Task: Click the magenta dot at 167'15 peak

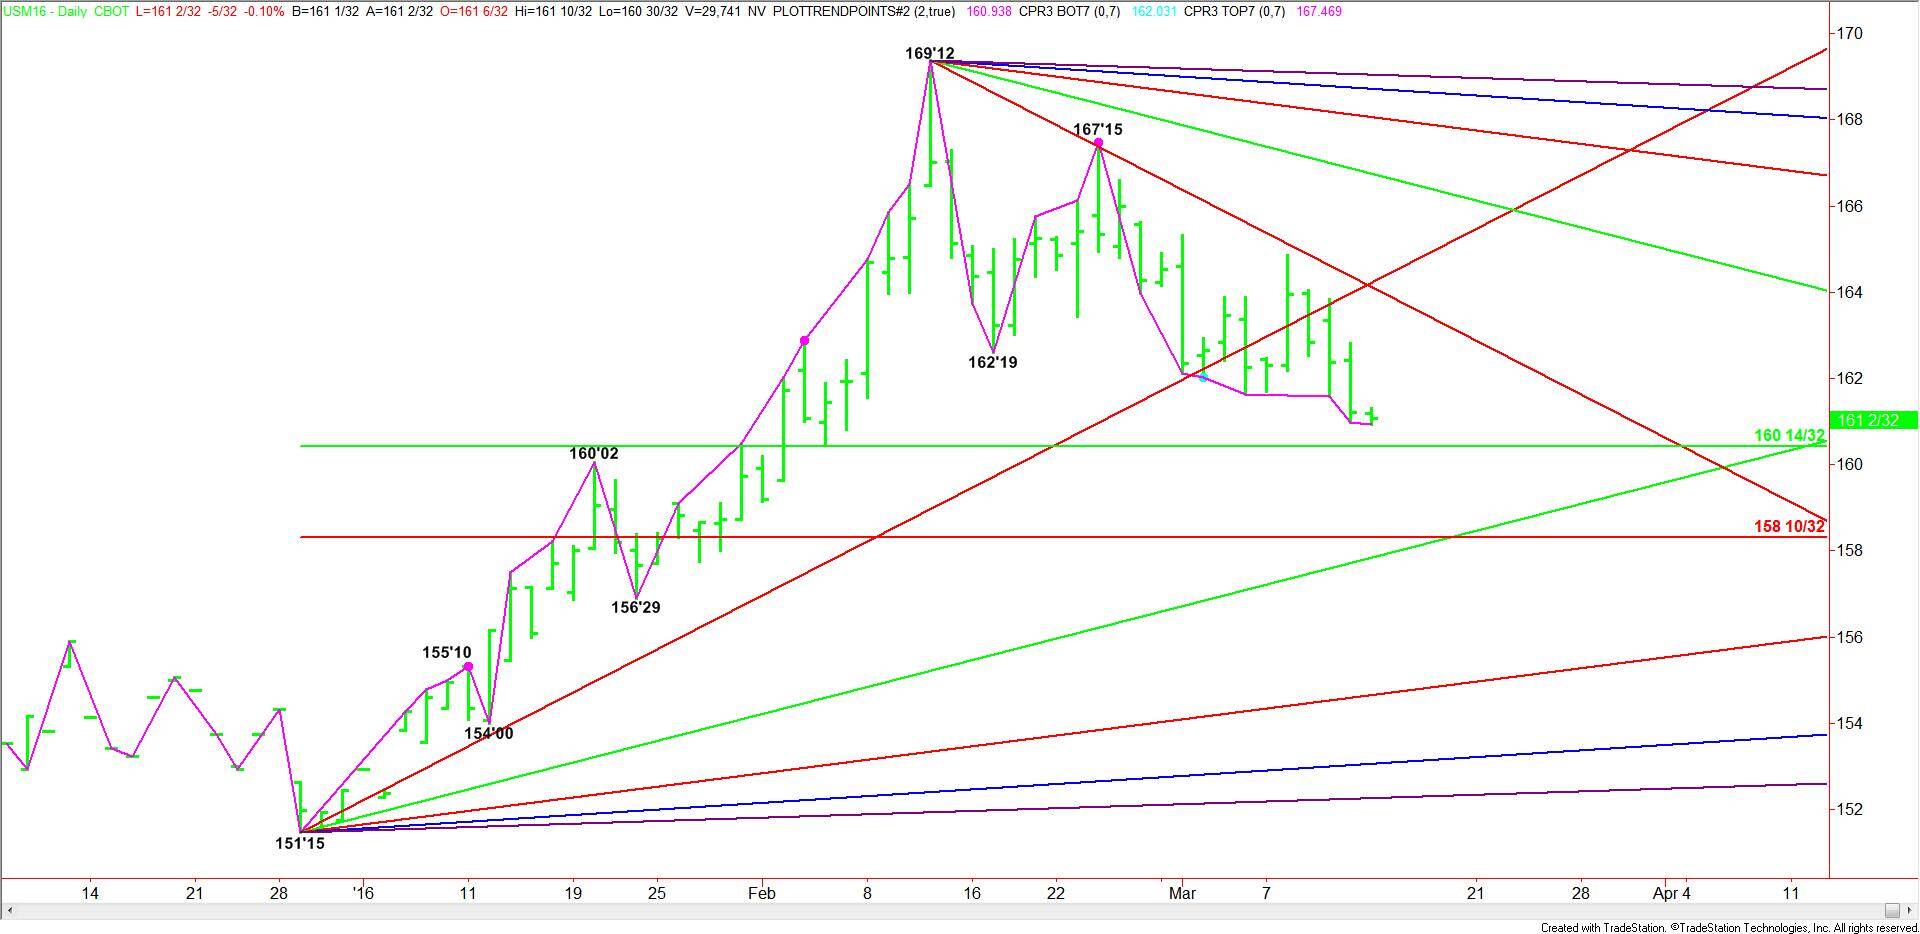Action: click(x=1098, y=143)
